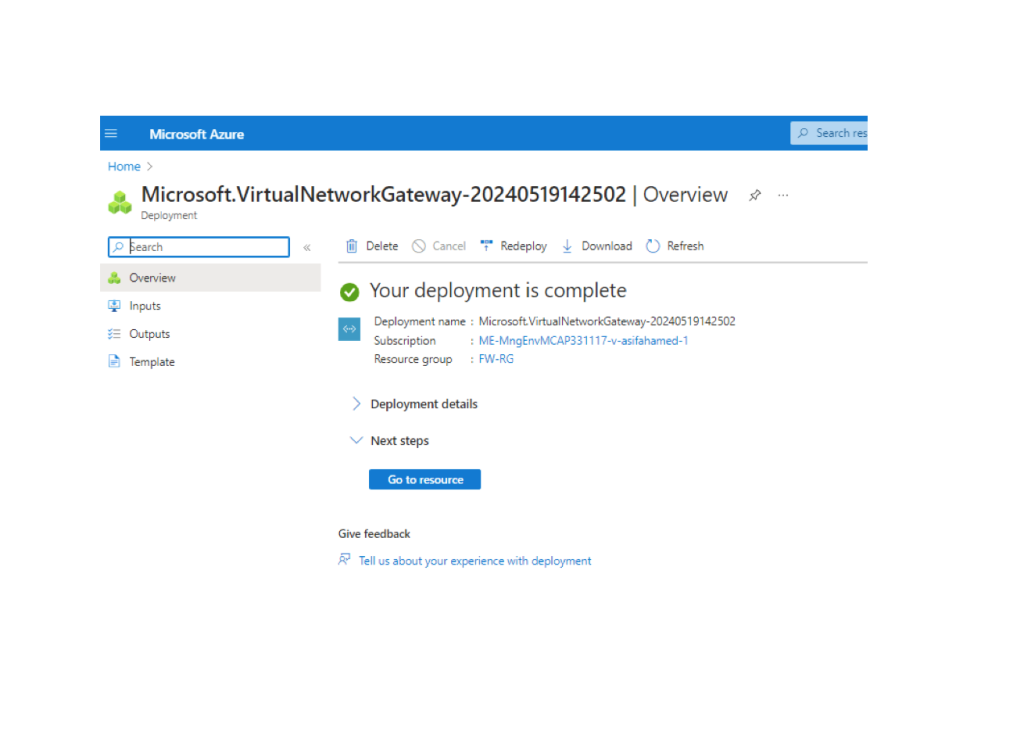Click the feedback person icon
Image resolution: width=1024 pixels, height=746 pixels.
click(345, 560)
